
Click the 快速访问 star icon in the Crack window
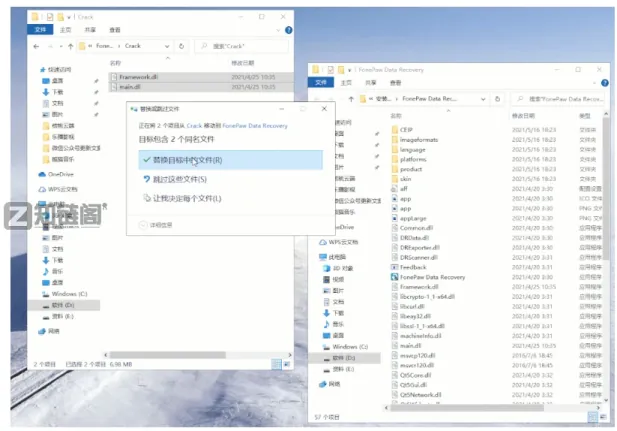click(42, 70)
